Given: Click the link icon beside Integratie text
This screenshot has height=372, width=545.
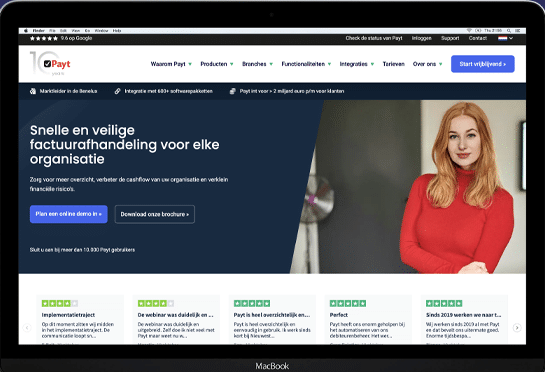Looking at the screenshot, I should [x=117, y=91].
